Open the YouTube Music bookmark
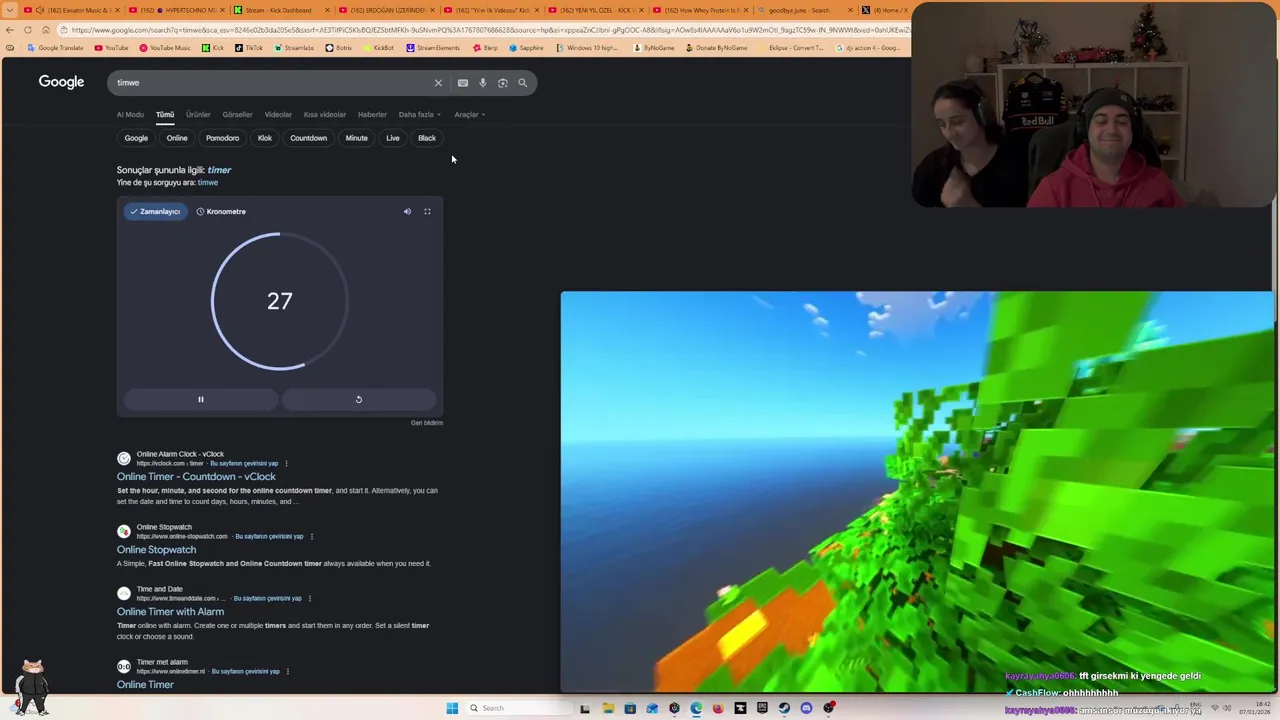This screenshot has width=1280, height=720. tap(165, 48)
